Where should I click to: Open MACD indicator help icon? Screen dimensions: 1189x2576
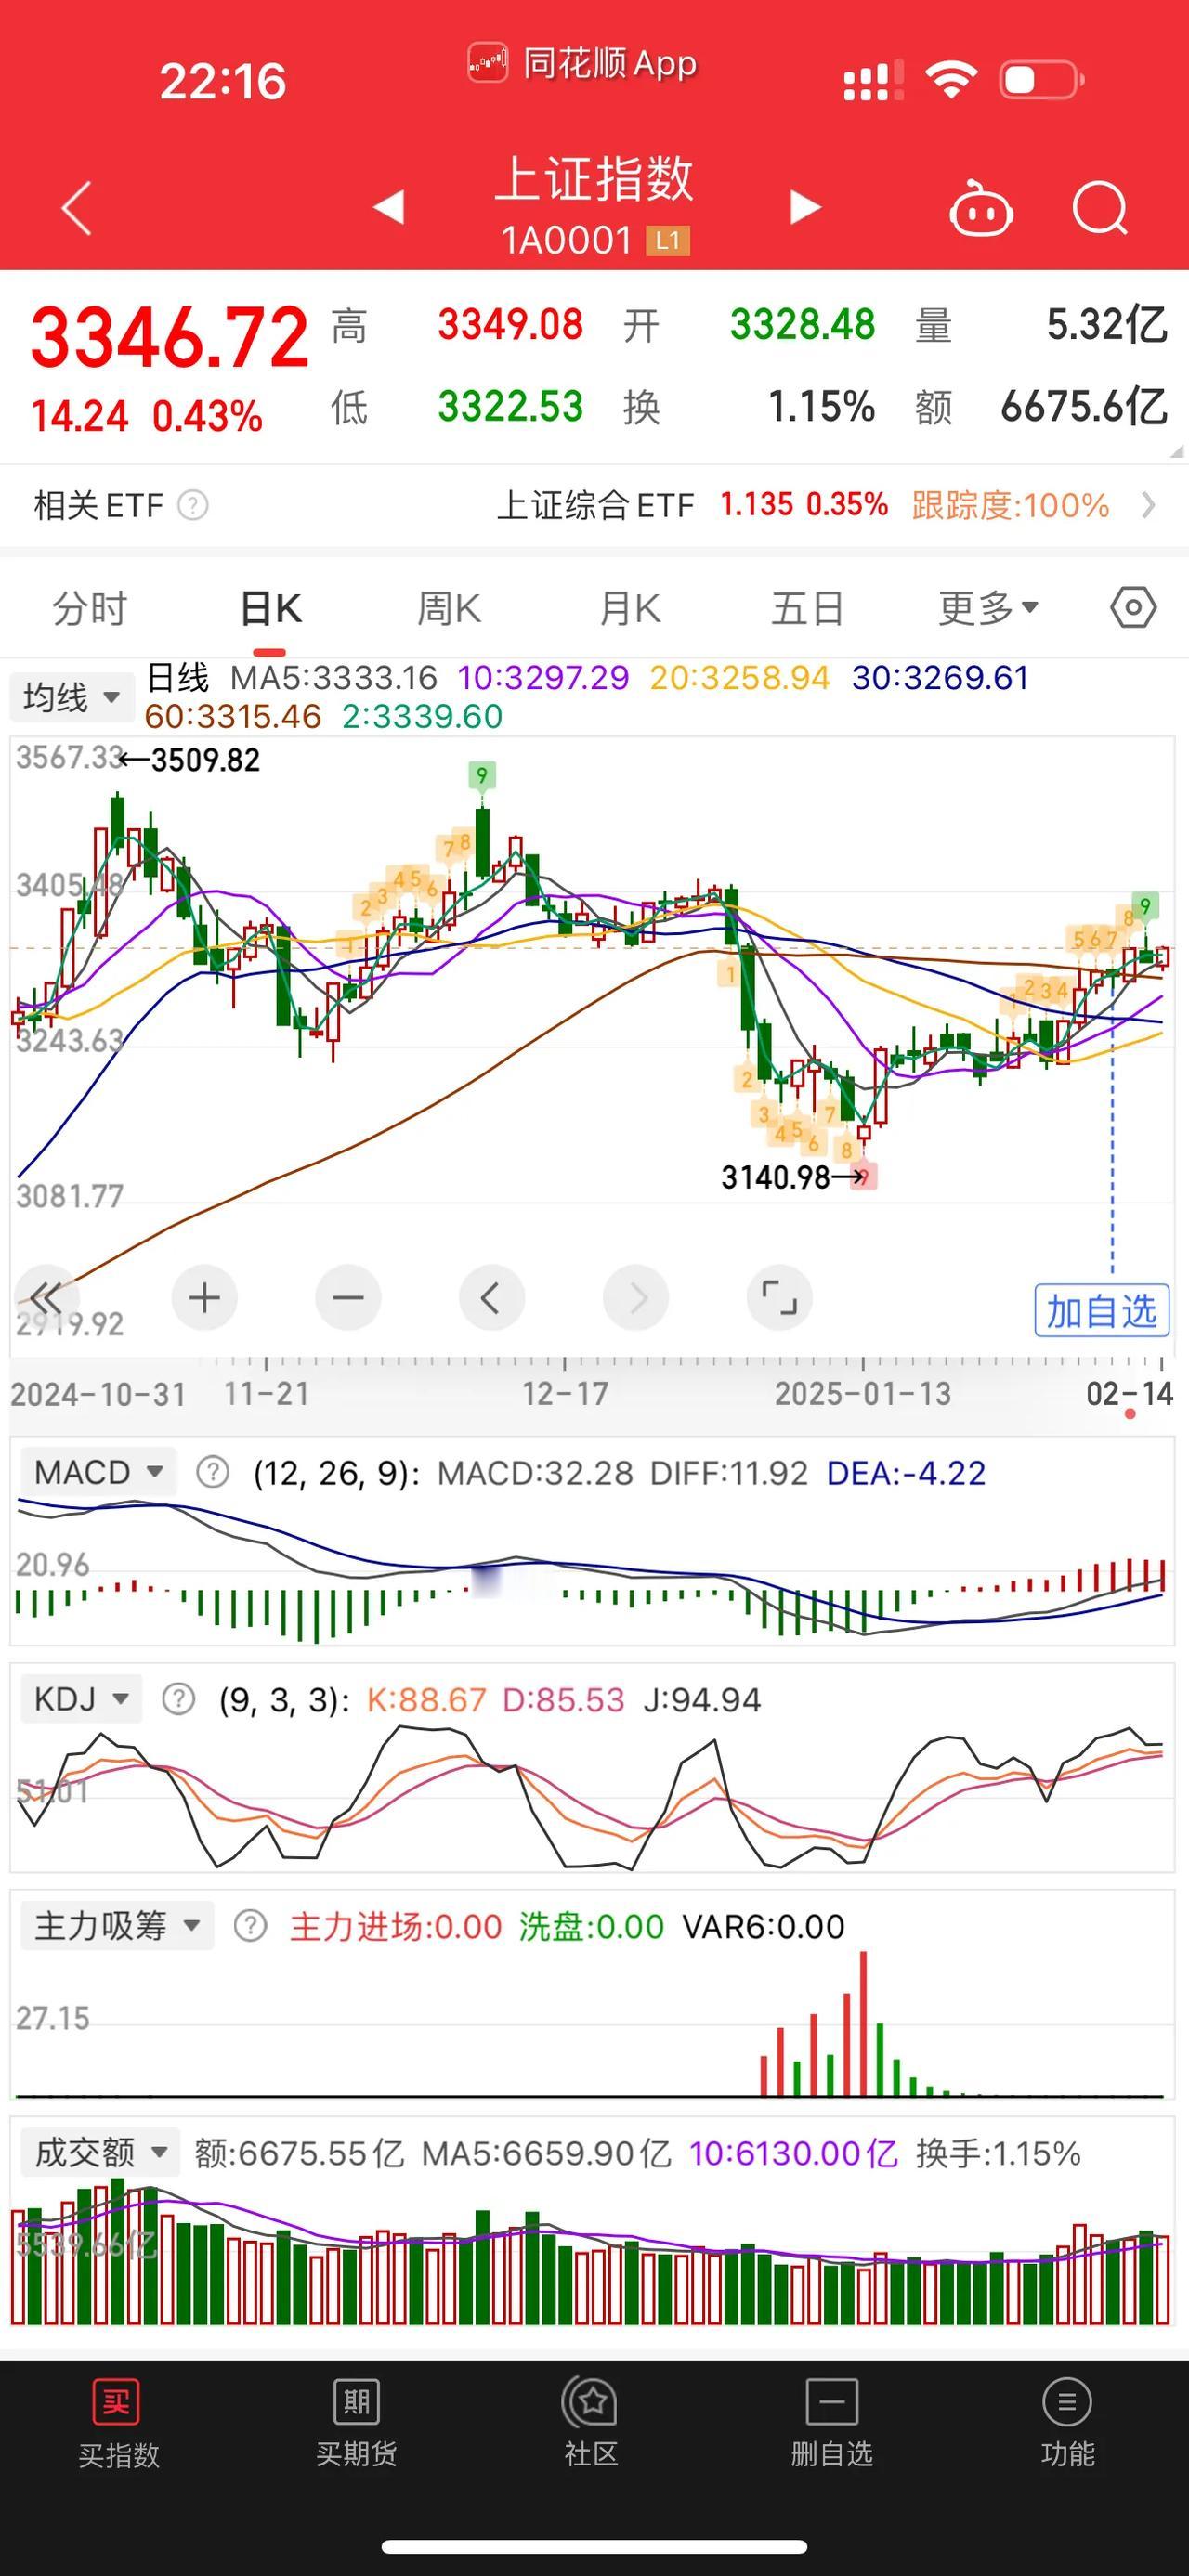click(x=212, y=1472)
